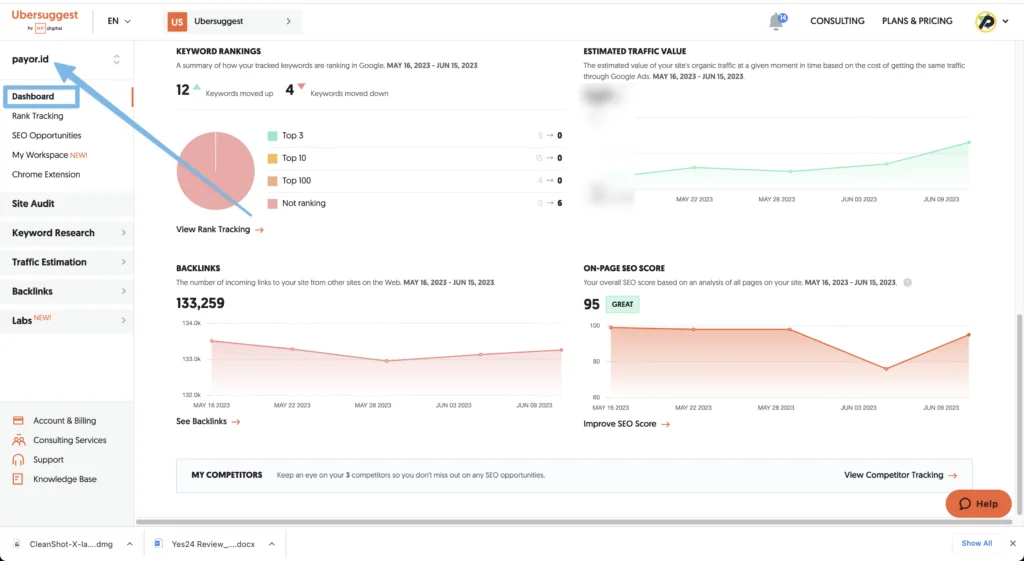Open CONSULTING in the top navigation
Screen dimensions: 1024x561
click(x=837, y=21)
